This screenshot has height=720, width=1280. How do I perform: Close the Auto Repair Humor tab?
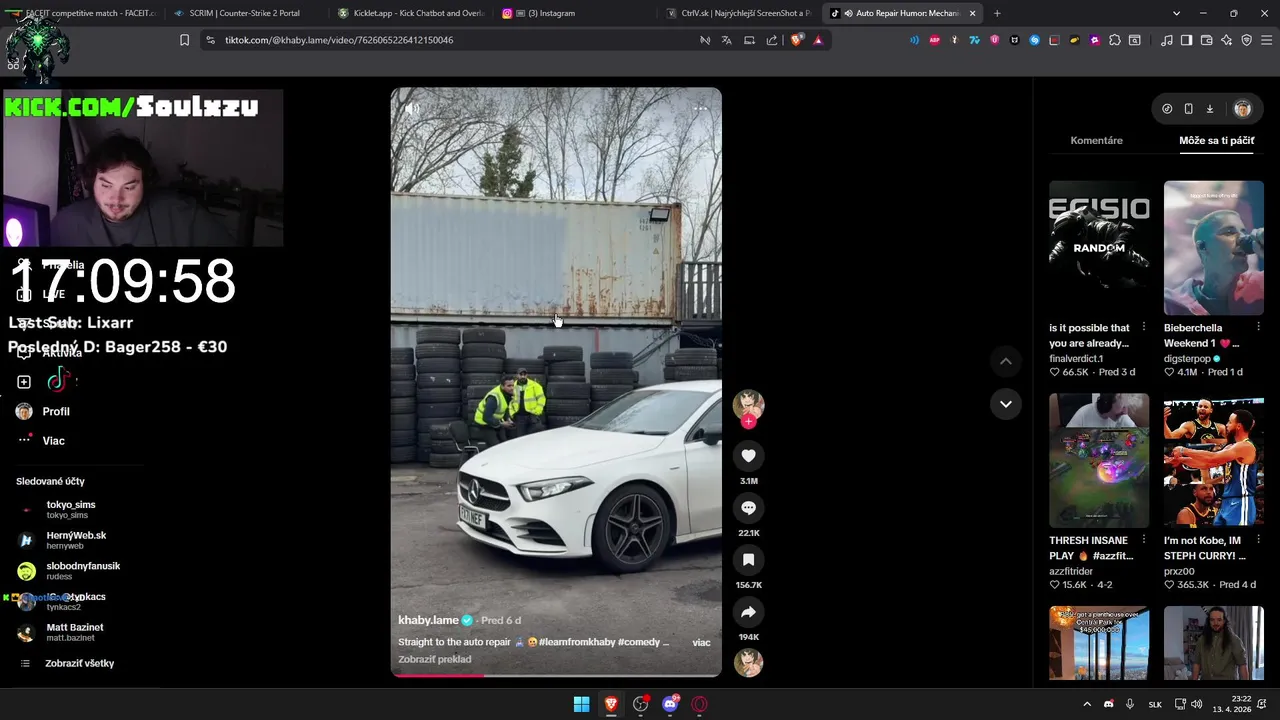(x=972, y=13)
